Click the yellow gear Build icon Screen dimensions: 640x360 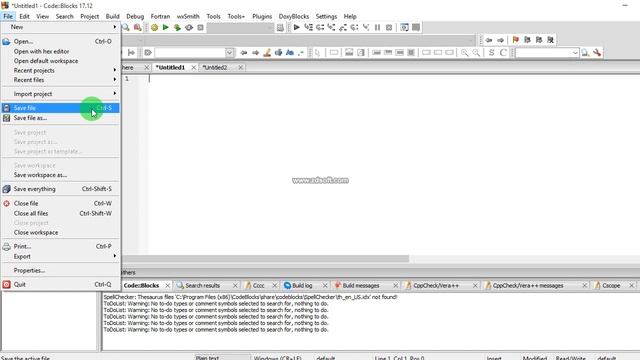click(154, 27)
